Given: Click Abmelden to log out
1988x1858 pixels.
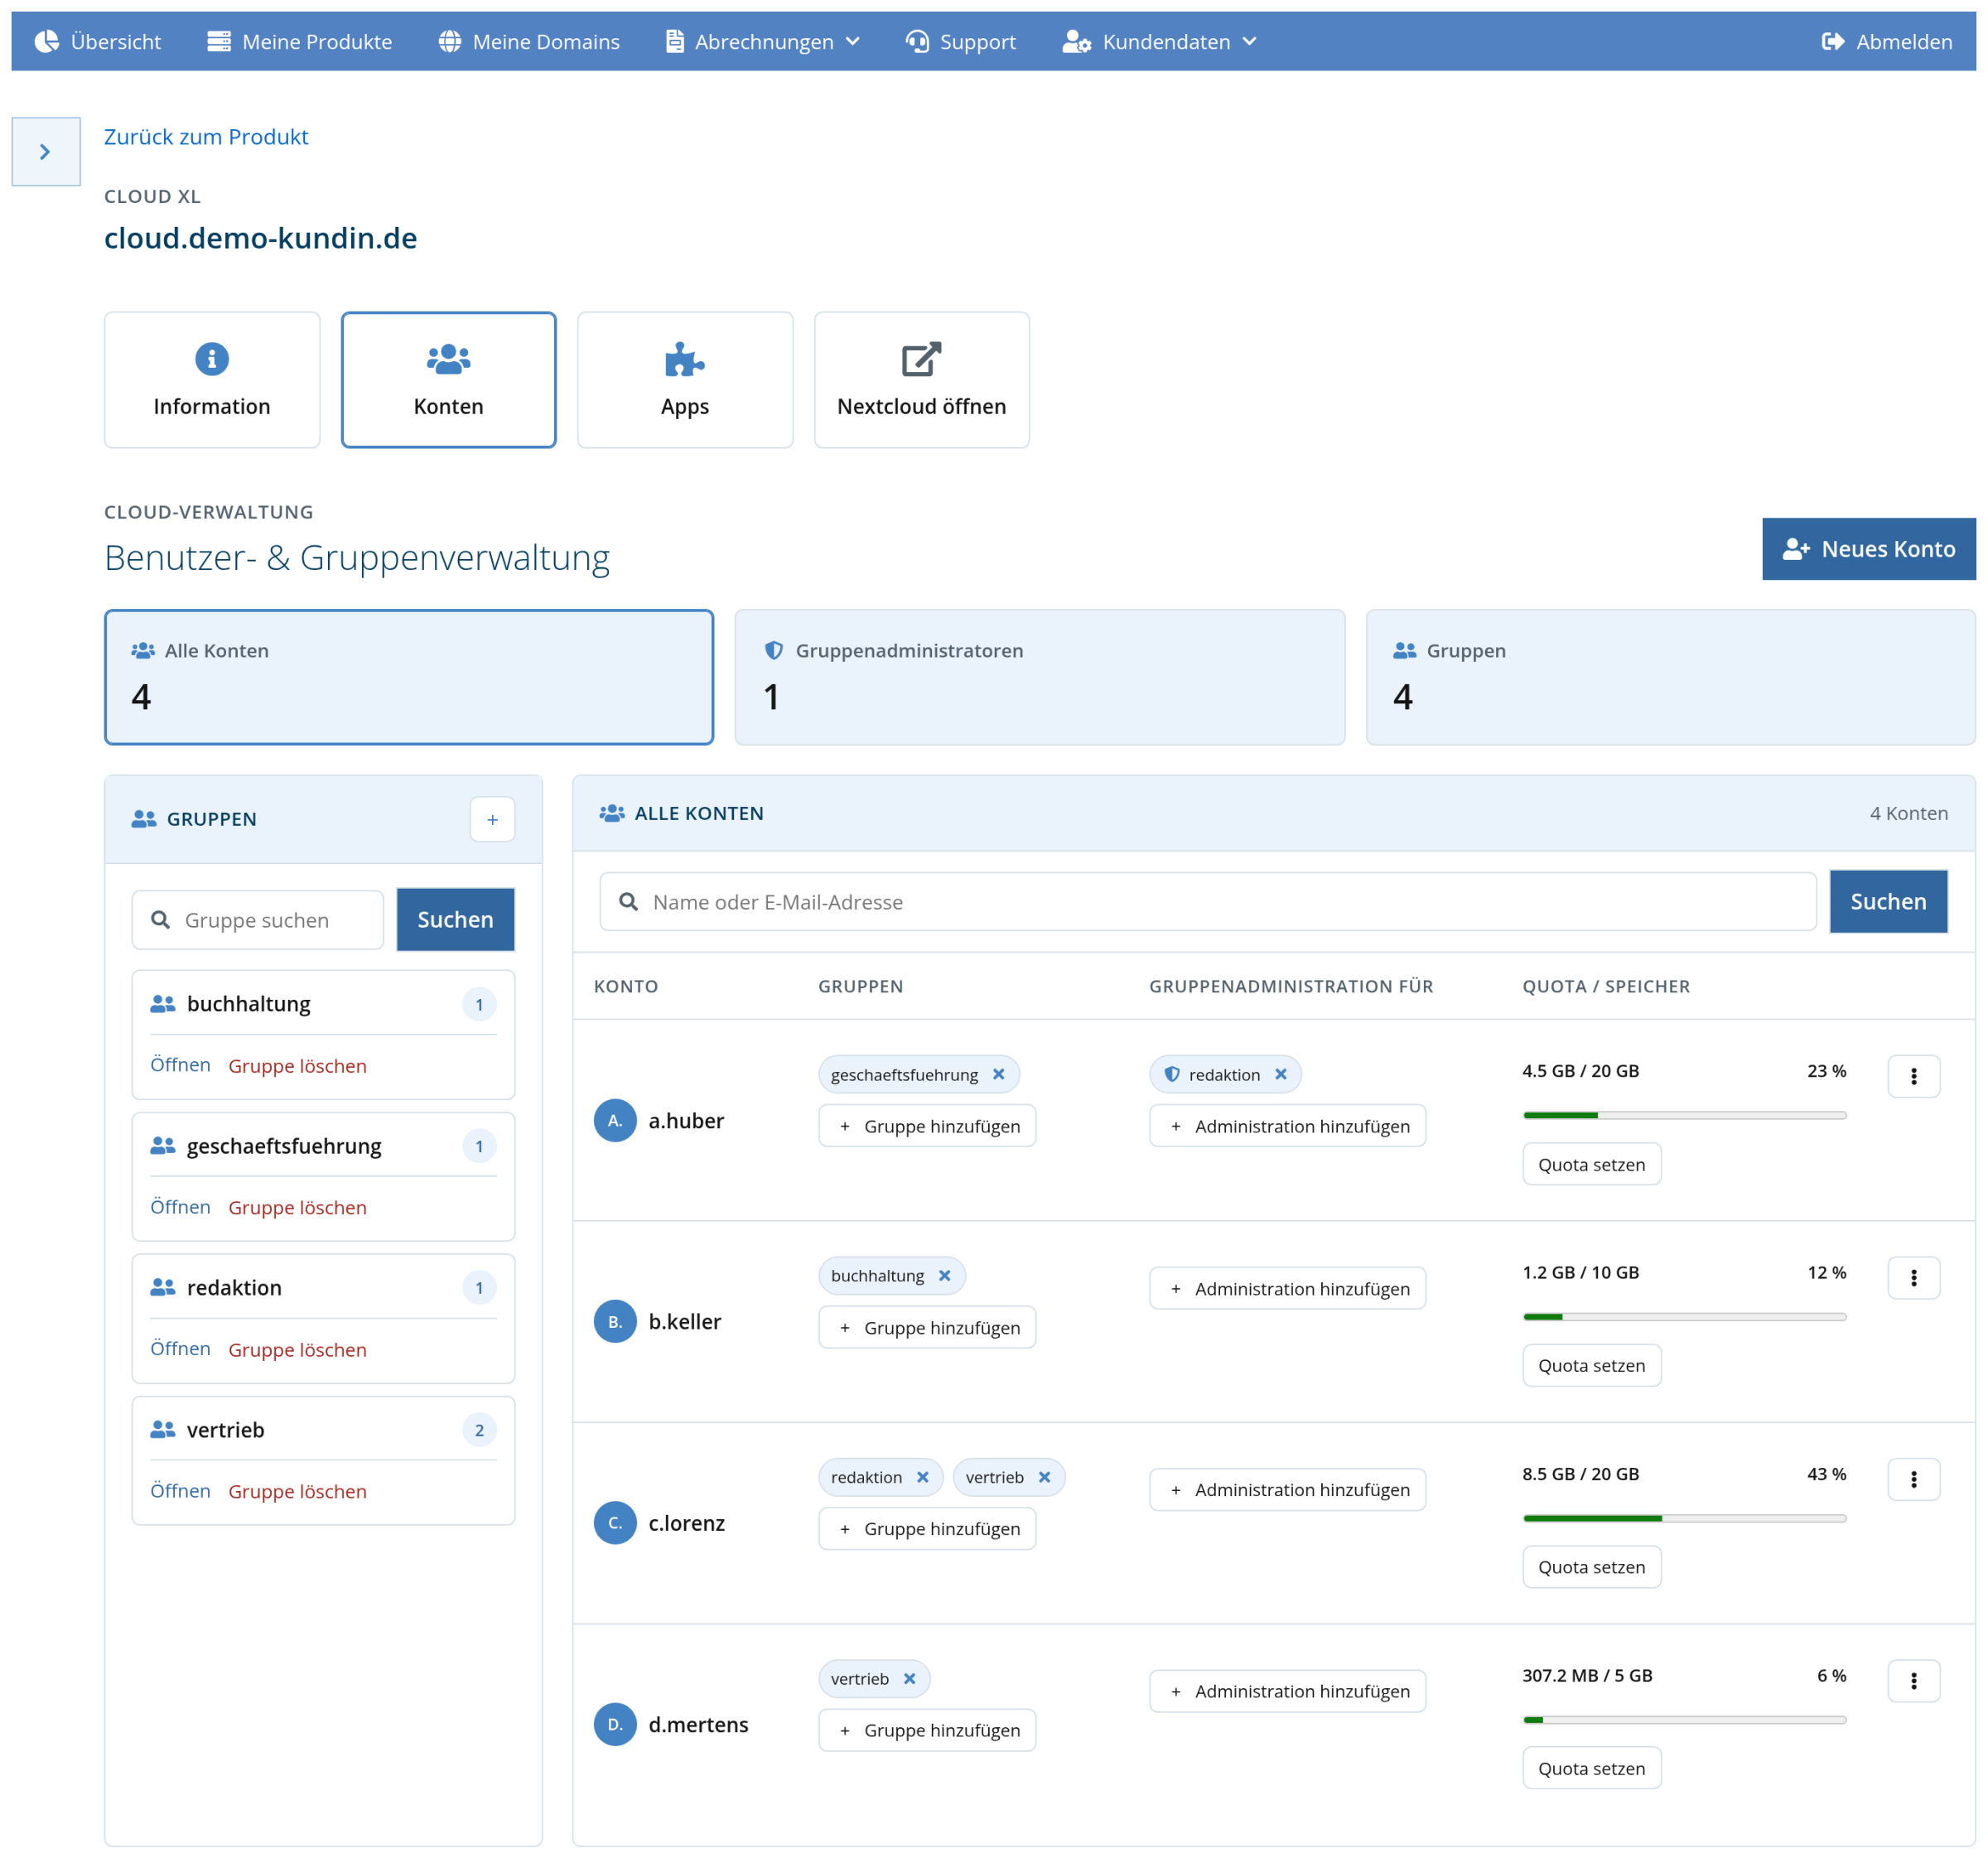Looking at the screenshot, I should [1887, 41].
